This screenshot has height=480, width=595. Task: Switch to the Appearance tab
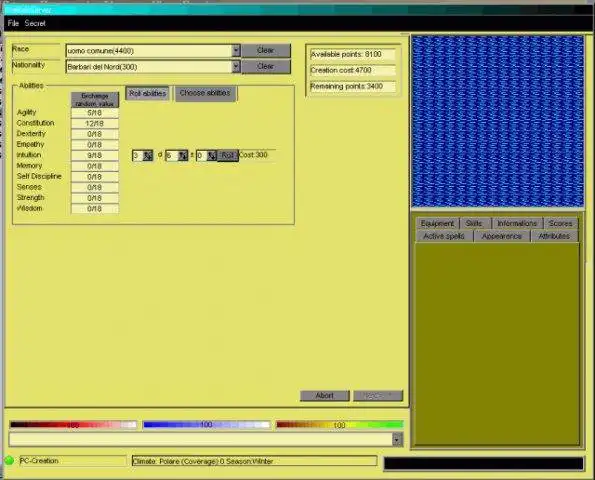click(x=502, y=236)
